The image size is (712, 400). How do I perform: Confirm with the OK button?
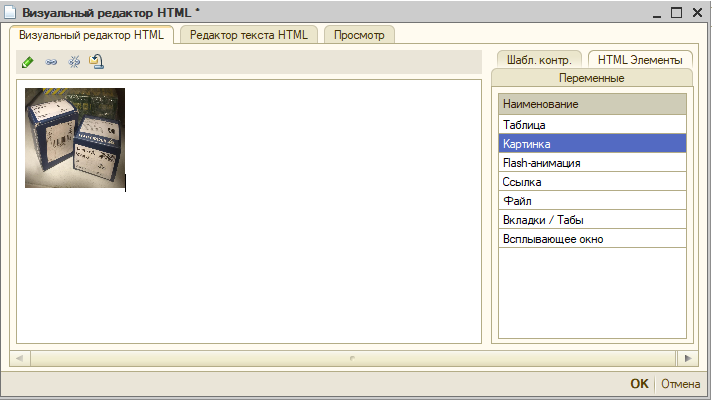tap(639, 384)
